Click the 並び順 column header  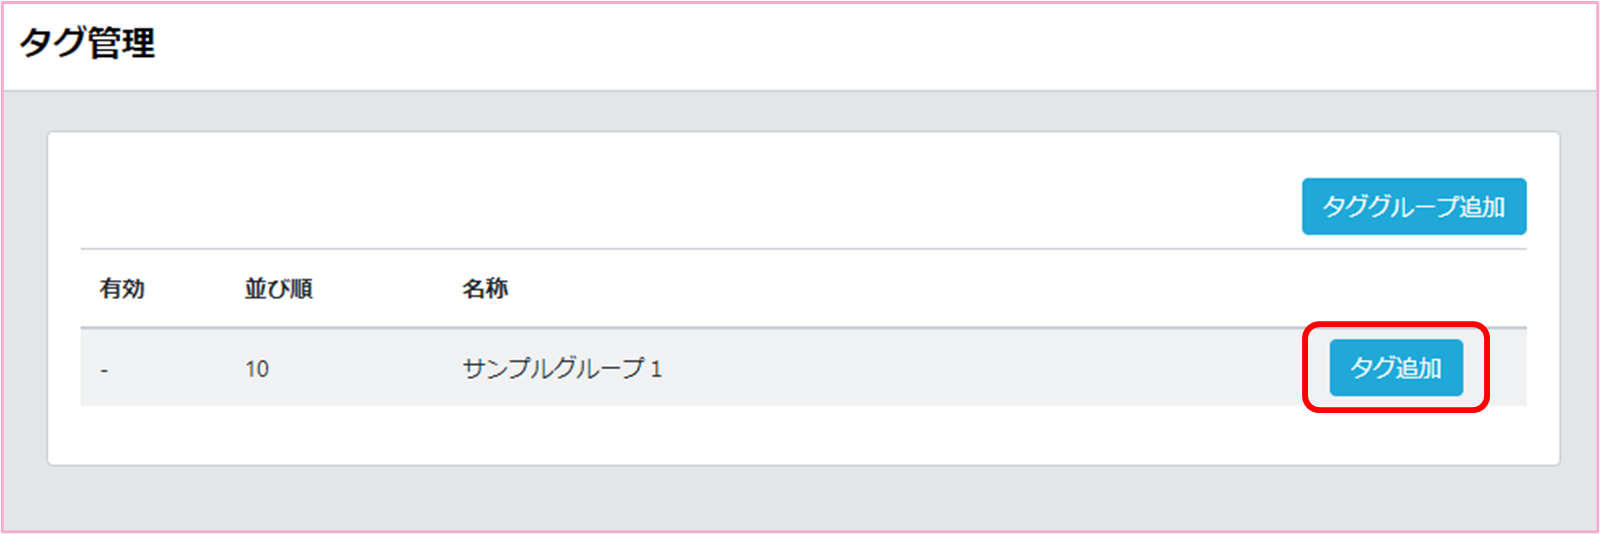pos(278,289)
